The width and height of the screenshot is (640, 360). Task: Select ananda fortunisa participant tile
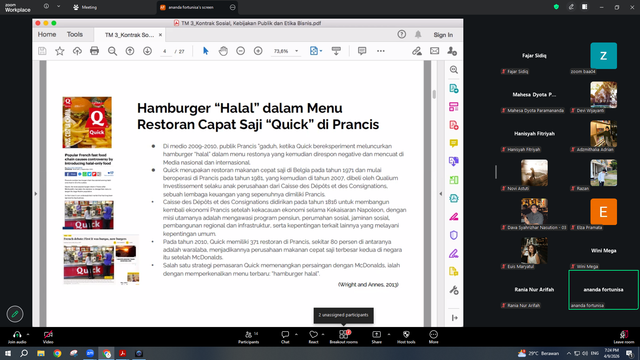point(603,290)
